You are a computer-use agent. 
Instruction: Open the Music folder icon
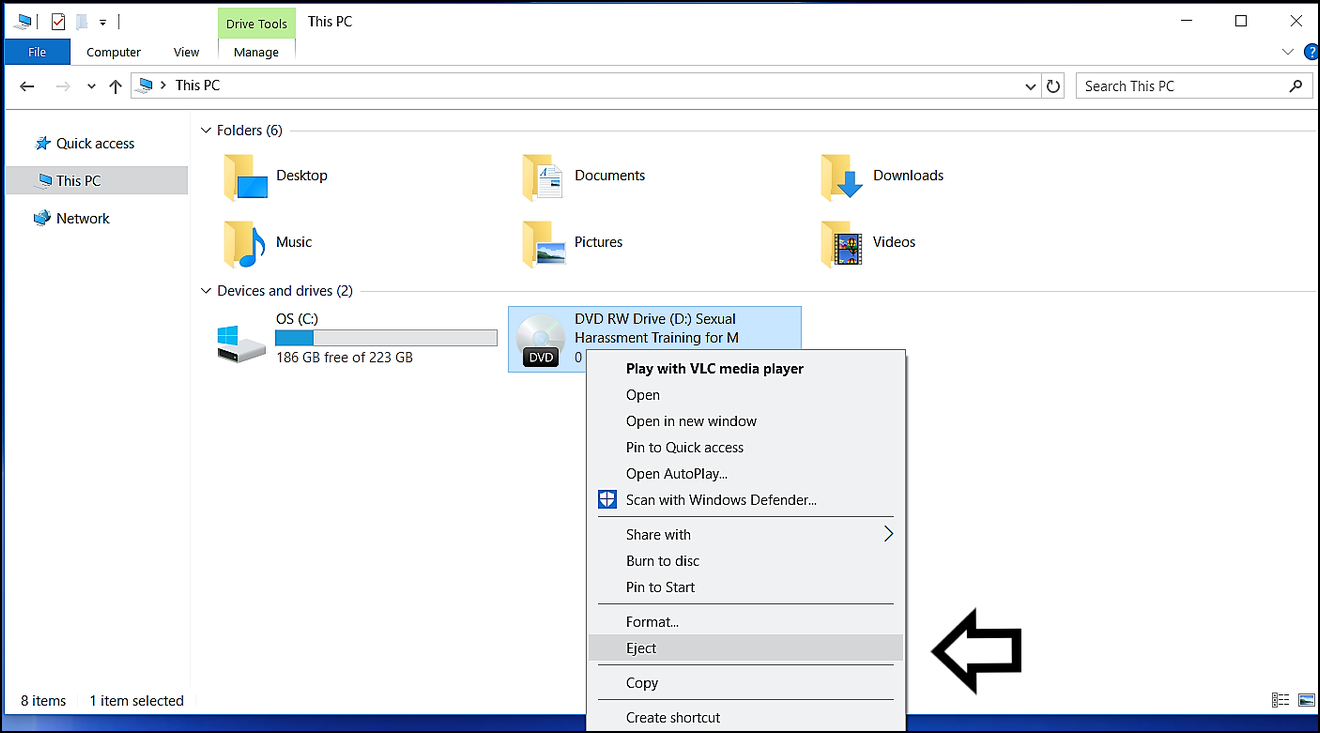click(244, 243)
